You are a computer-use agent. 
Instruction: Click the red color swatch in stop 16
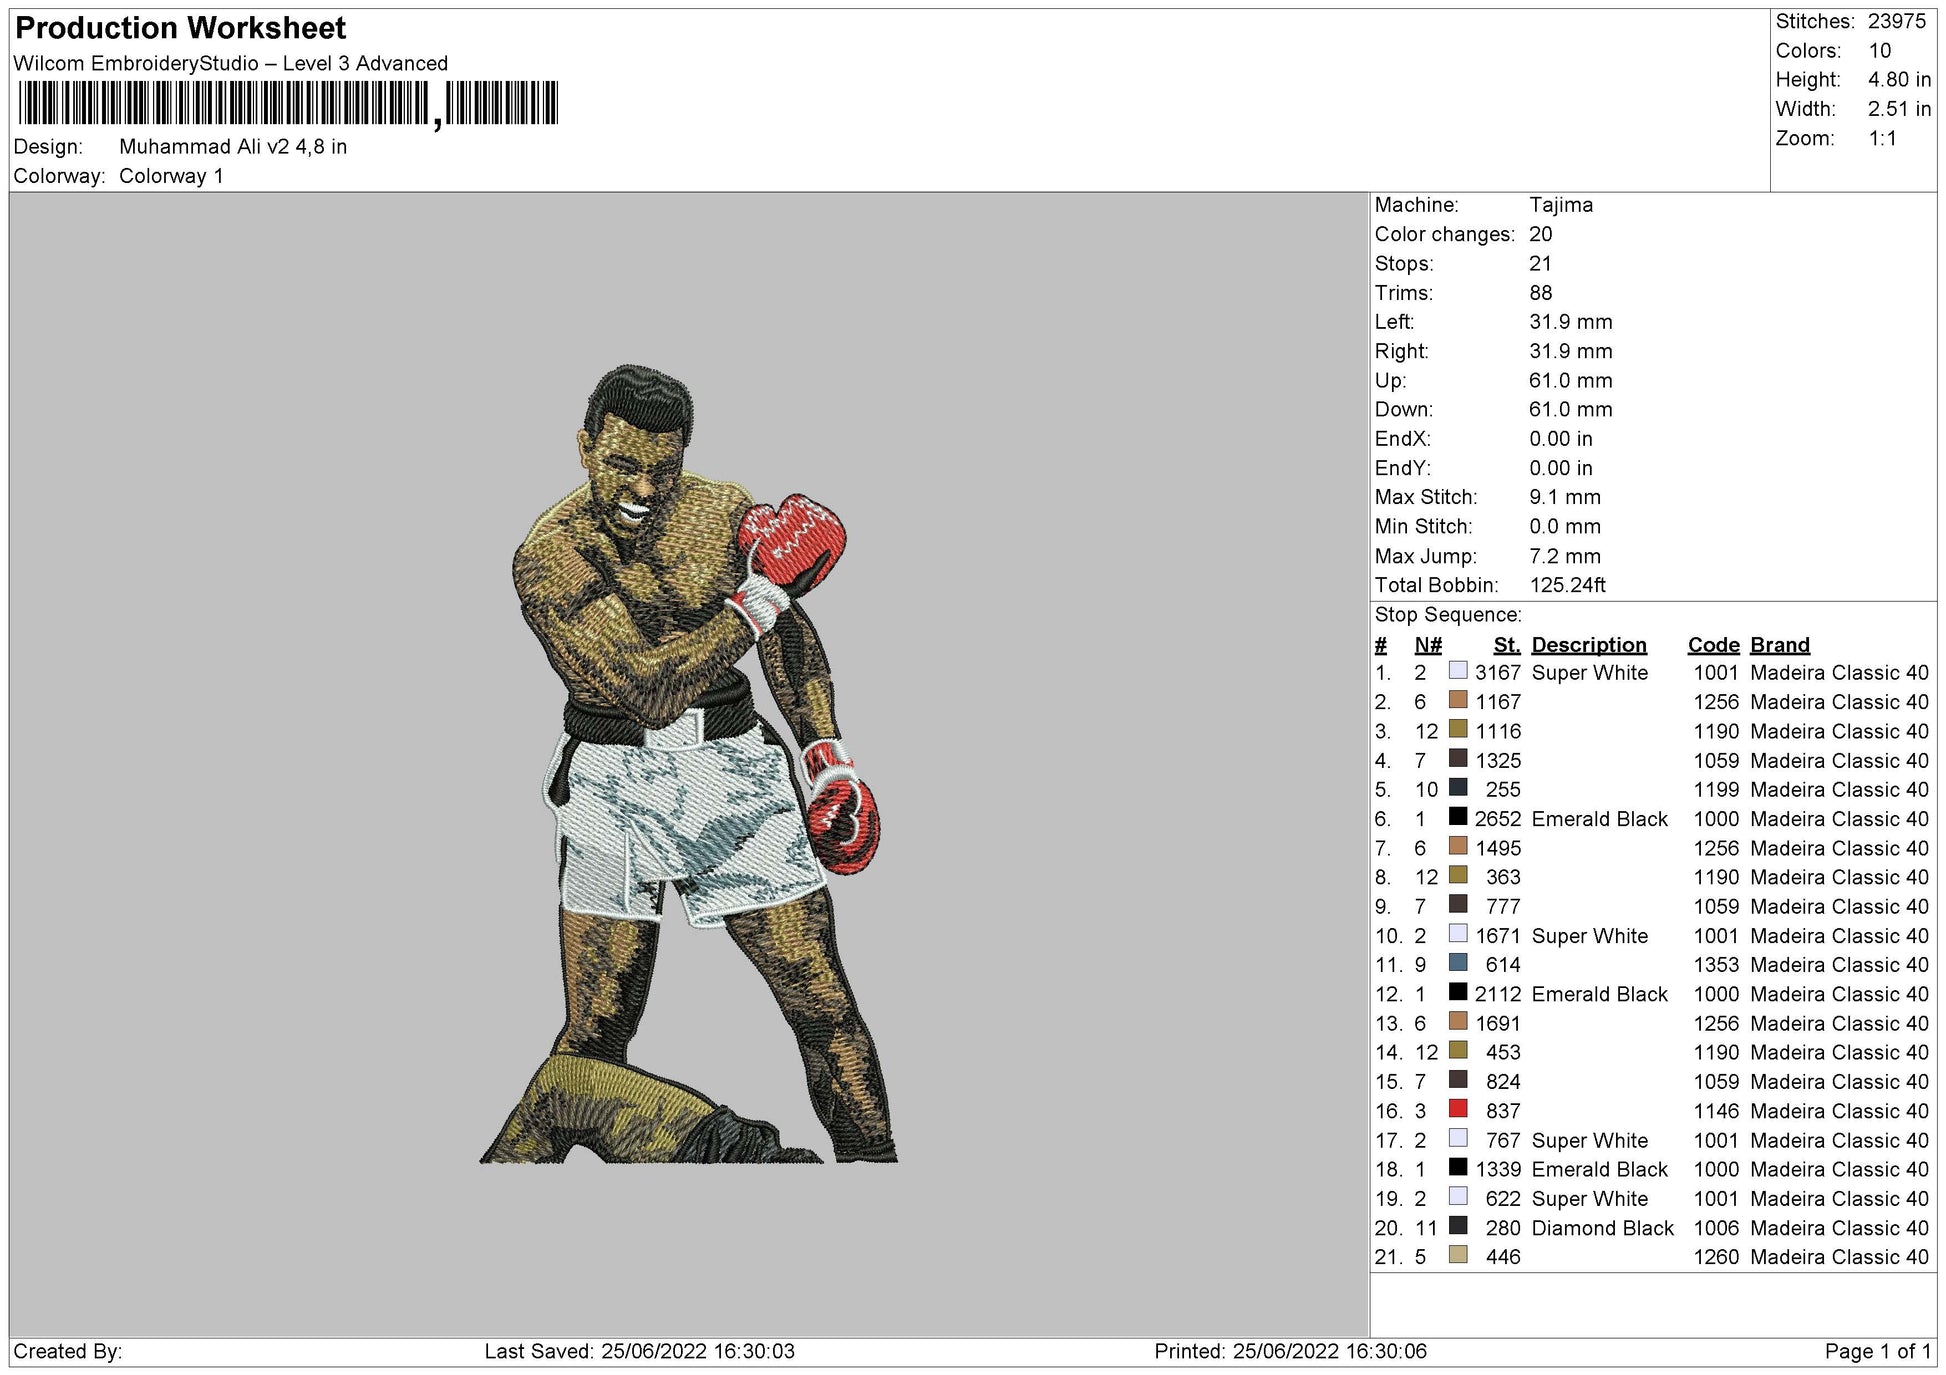pyautogui.click(x=1458, y=1109)
